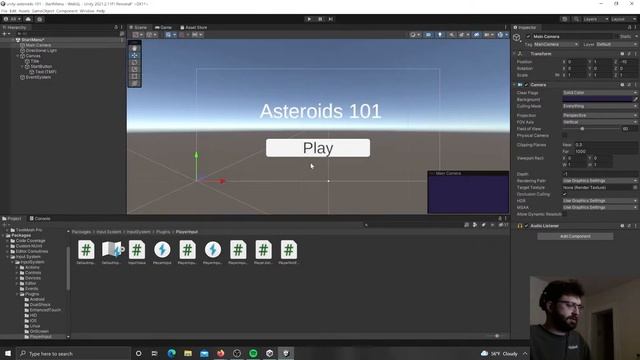Image resolution: width=640 pixels, height=360 pixels.
Task: Toggle the Occlusion Culling checkbox
Action: tap(564, 194)
